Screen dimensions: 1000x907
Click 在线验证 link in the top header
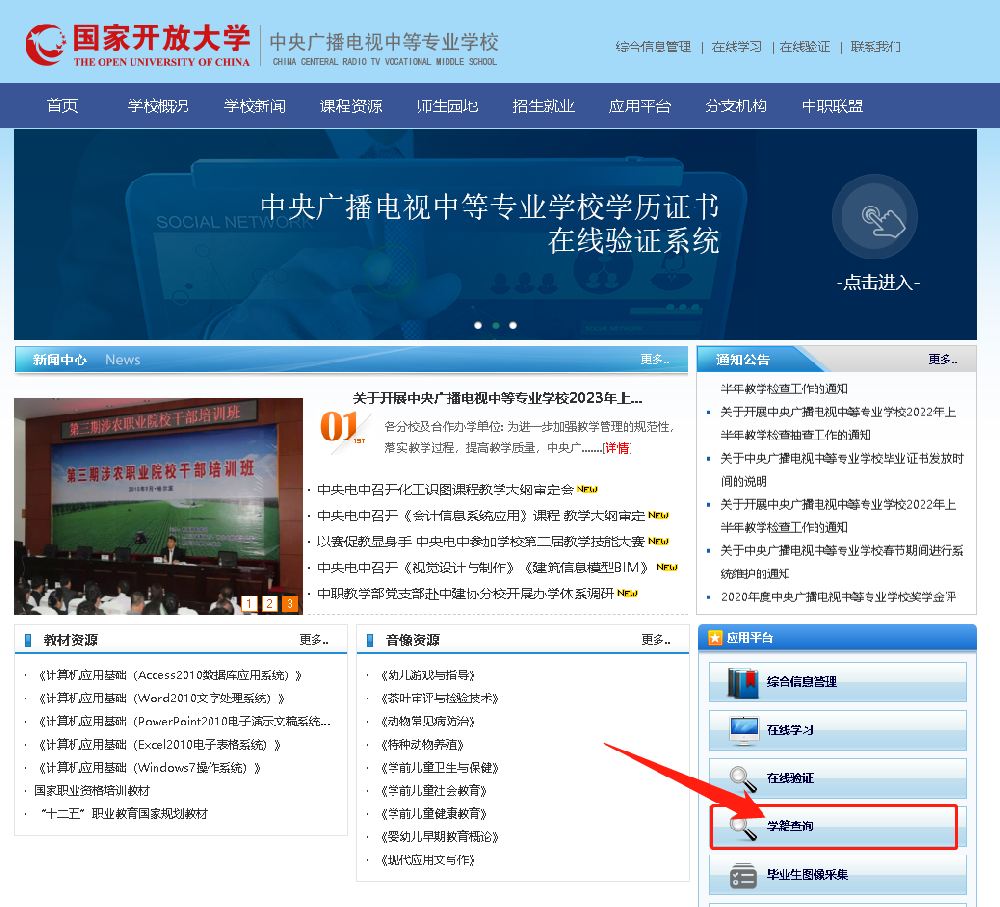[x=805, y=47]
